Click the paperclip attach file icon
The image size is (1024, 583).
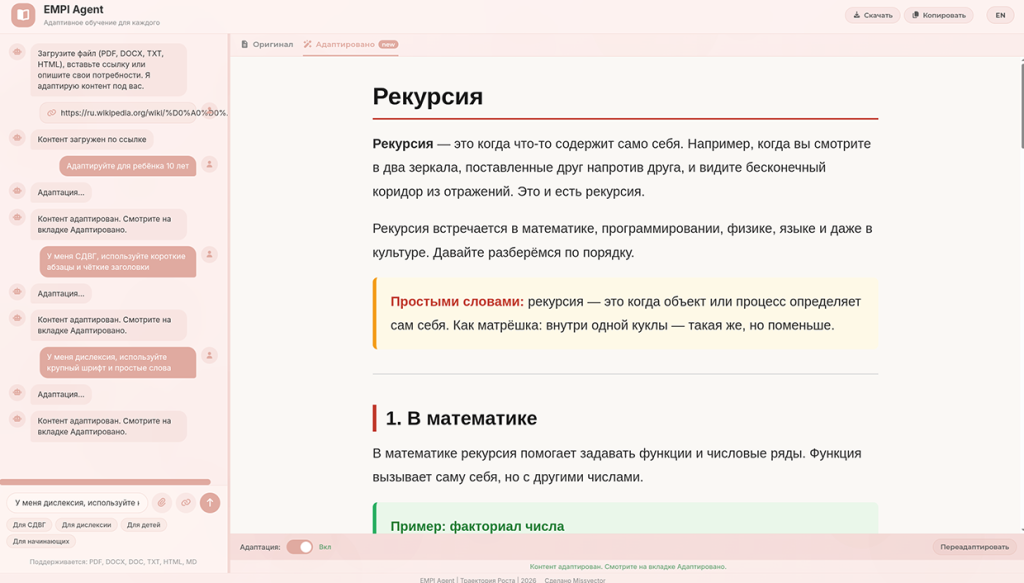[x=161, y=503]
